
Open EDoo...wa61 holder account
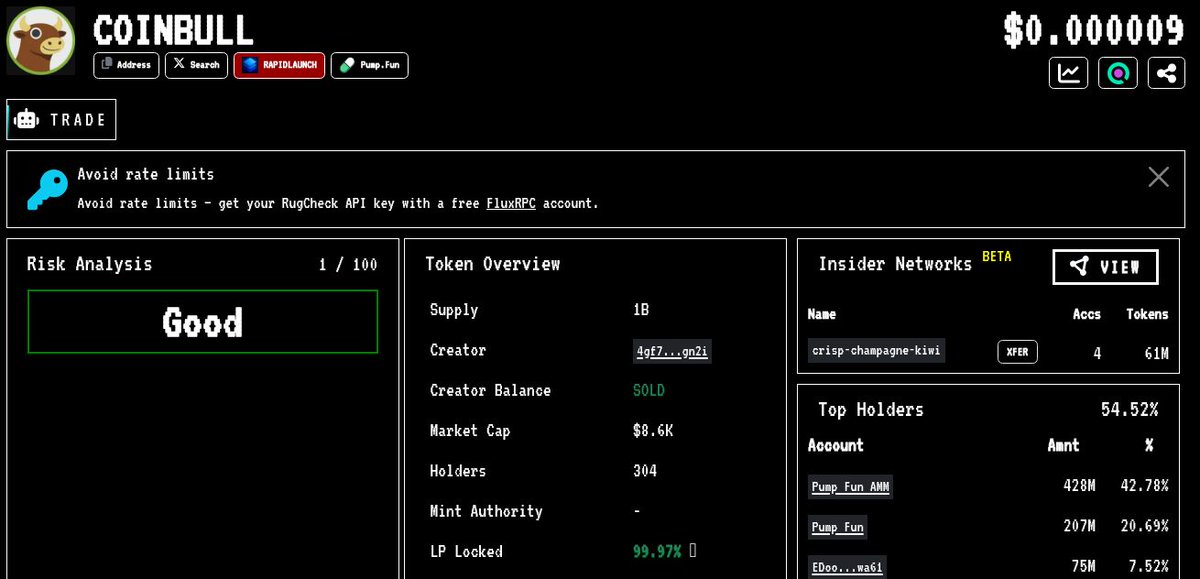point(846,569)
